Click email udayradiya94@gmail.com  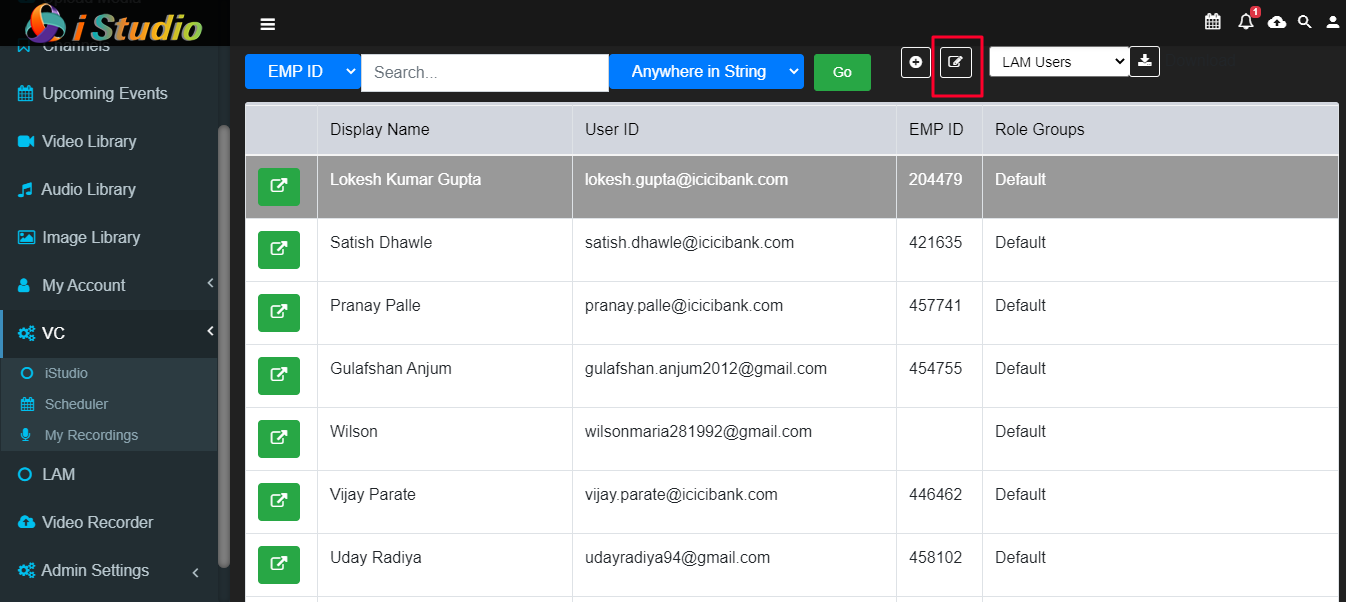coord(677,558)
